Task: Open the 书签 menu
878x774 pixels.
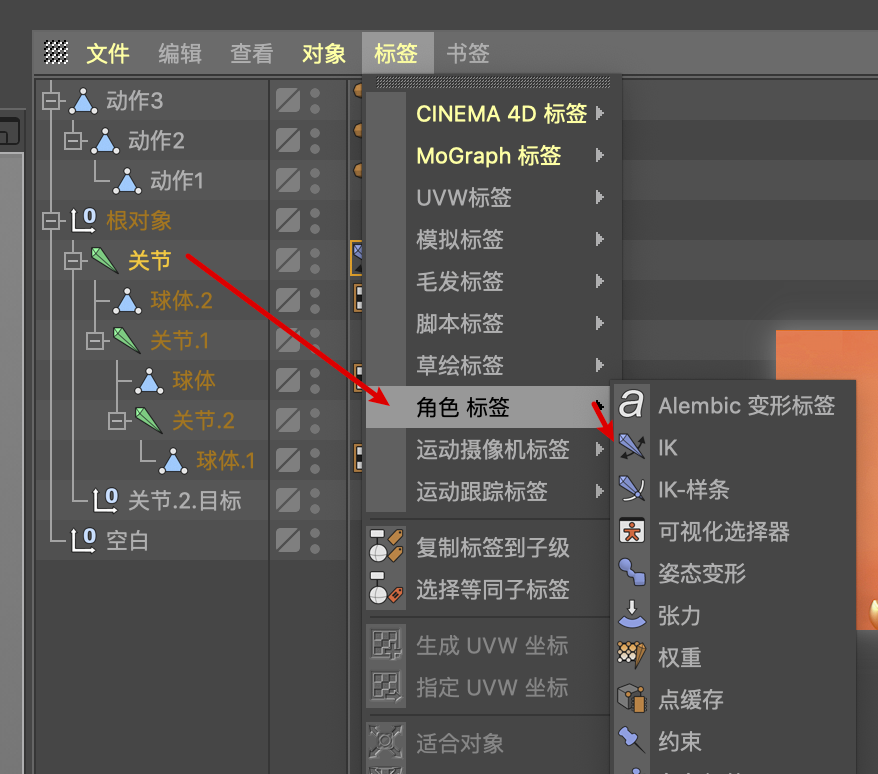Action: [x=468, y=54]
